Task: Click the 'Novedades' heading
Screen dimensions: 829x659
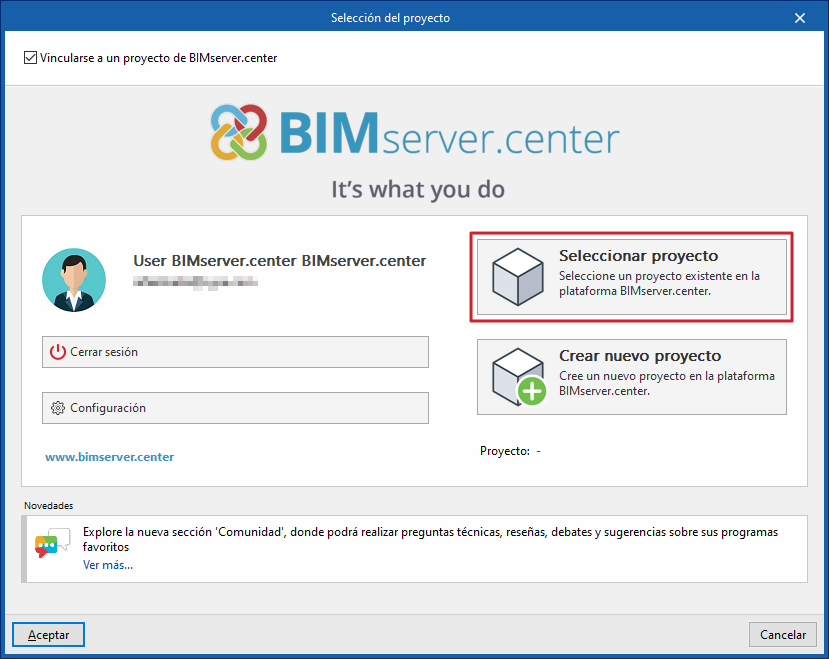Action: [x=49, y=506]
